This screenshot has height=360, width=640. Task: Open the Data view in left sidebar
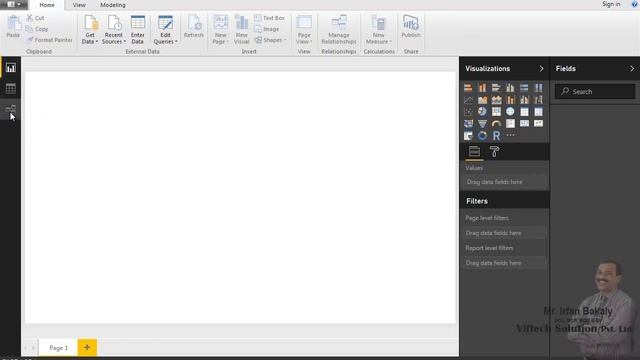pyautogui.click(x=11, y=88)
